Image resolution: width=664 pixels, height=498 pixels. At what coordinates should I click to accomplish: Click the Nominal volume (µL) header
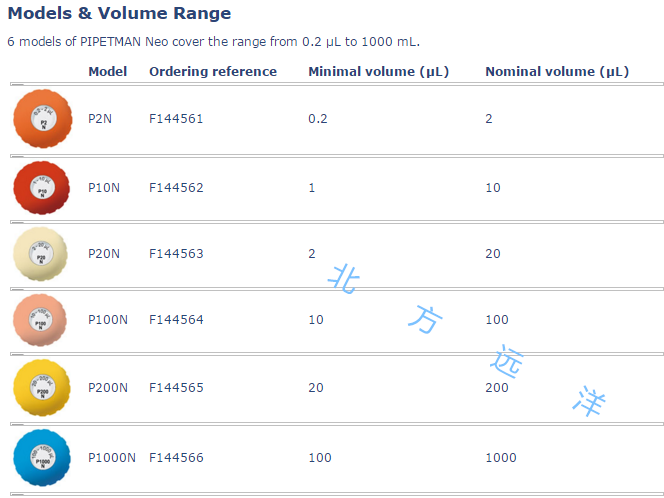point(557,72)
